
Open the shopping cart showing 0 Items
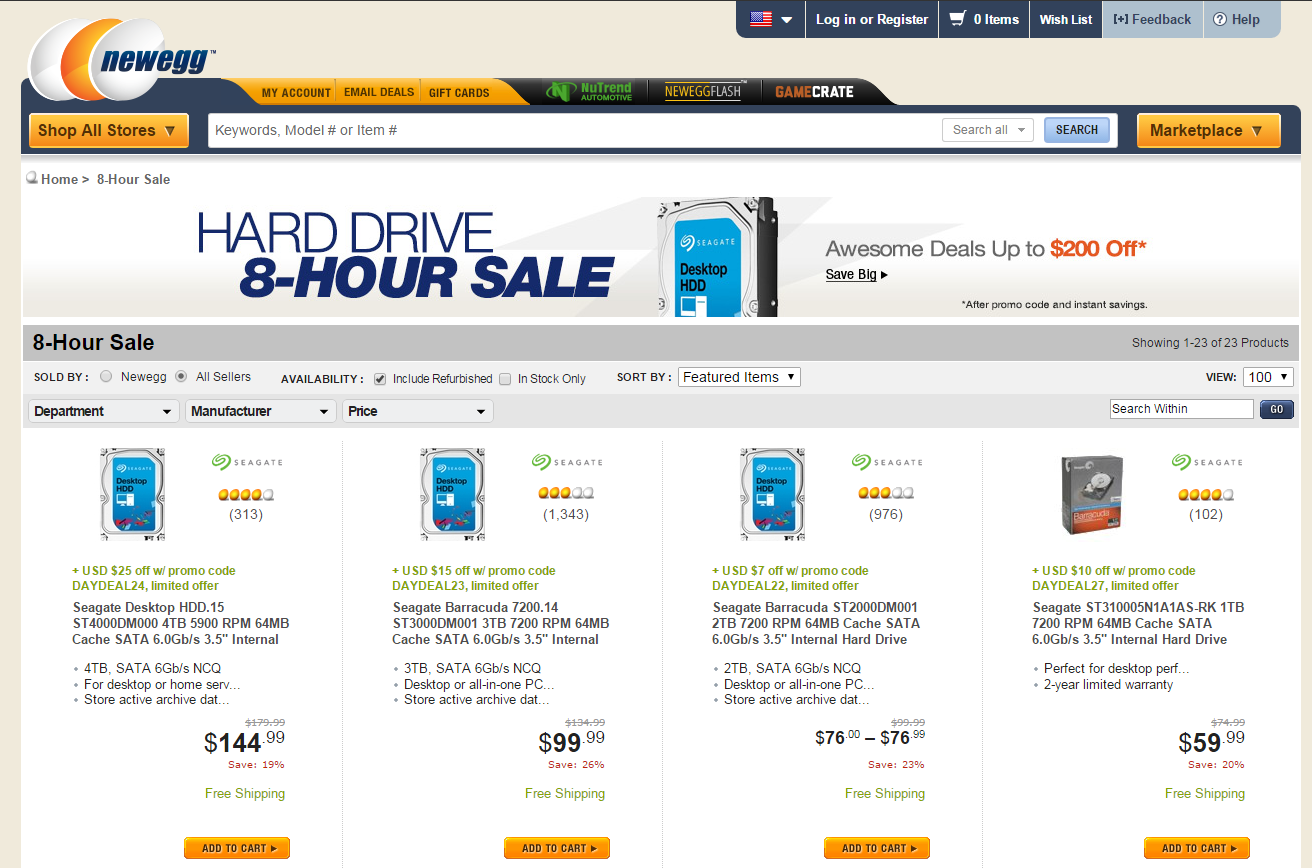pos(984,19)
